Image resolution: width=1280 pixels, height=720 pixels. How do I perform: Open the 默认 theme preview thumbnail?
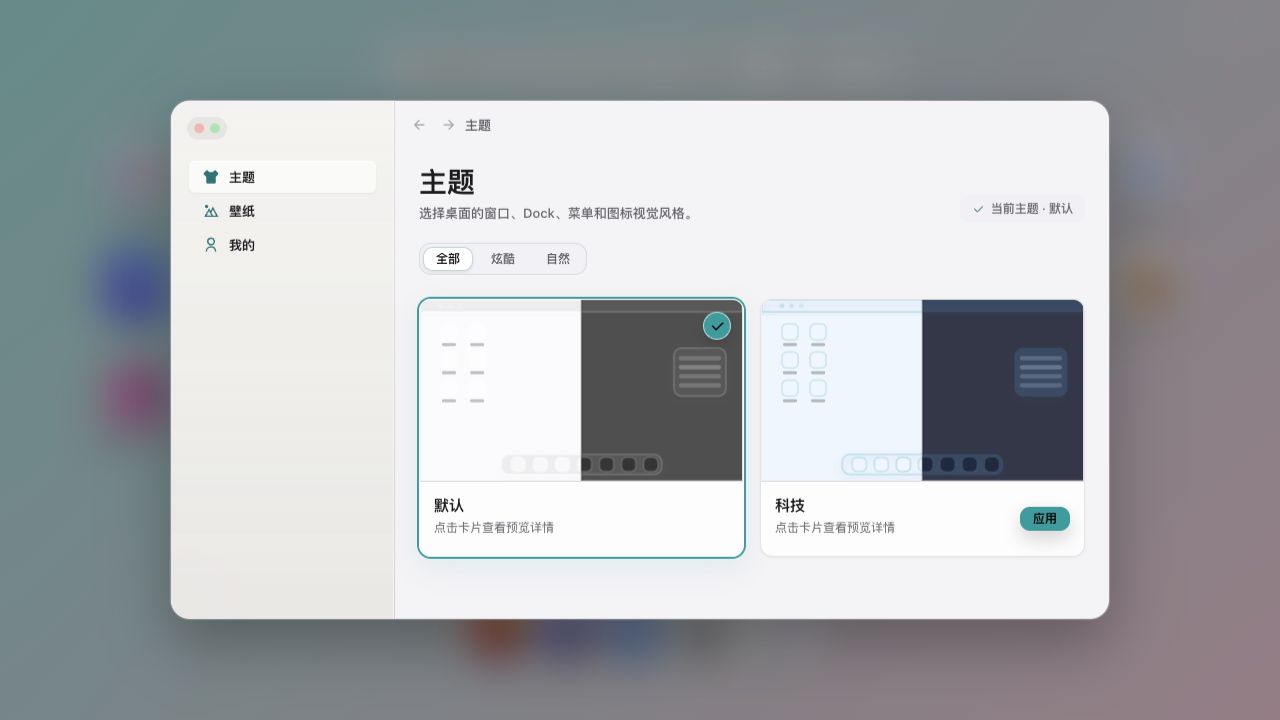pyautogui.click(x=581, y=390)
